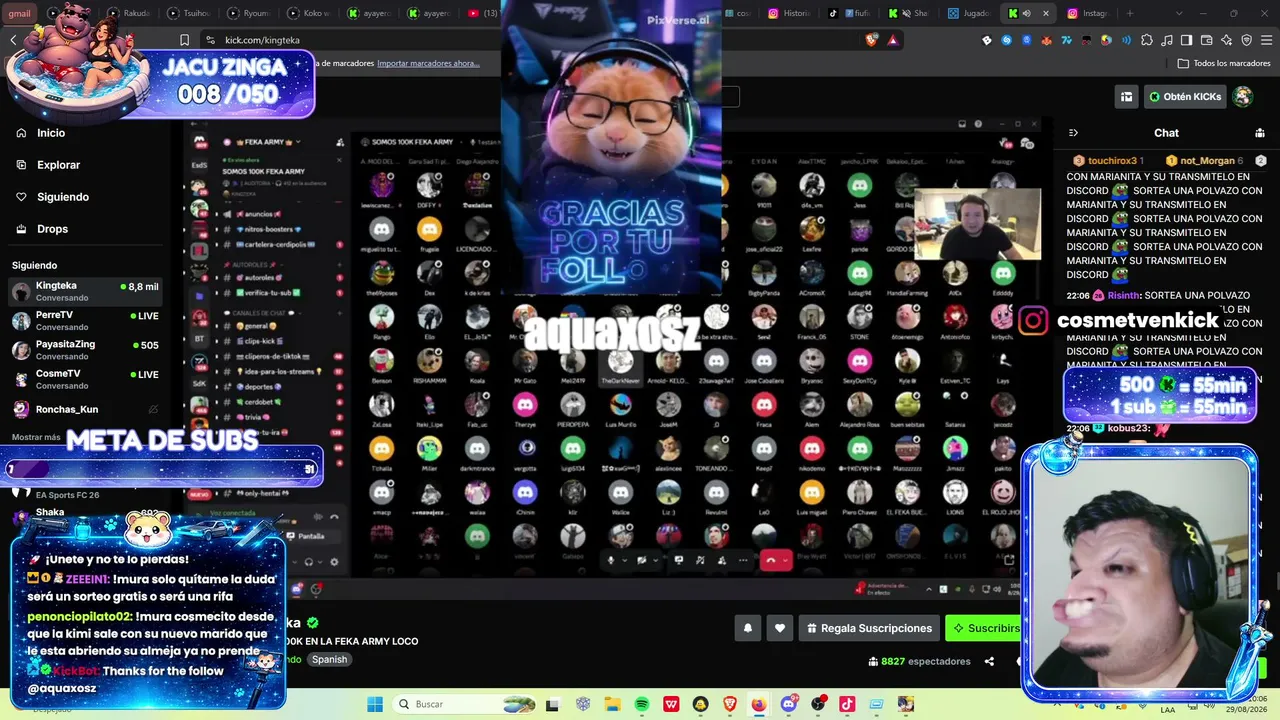Screen dimensions: 1280x720
Task: Click the Drops gift icon in sidebar
Action: coord(21,229)
